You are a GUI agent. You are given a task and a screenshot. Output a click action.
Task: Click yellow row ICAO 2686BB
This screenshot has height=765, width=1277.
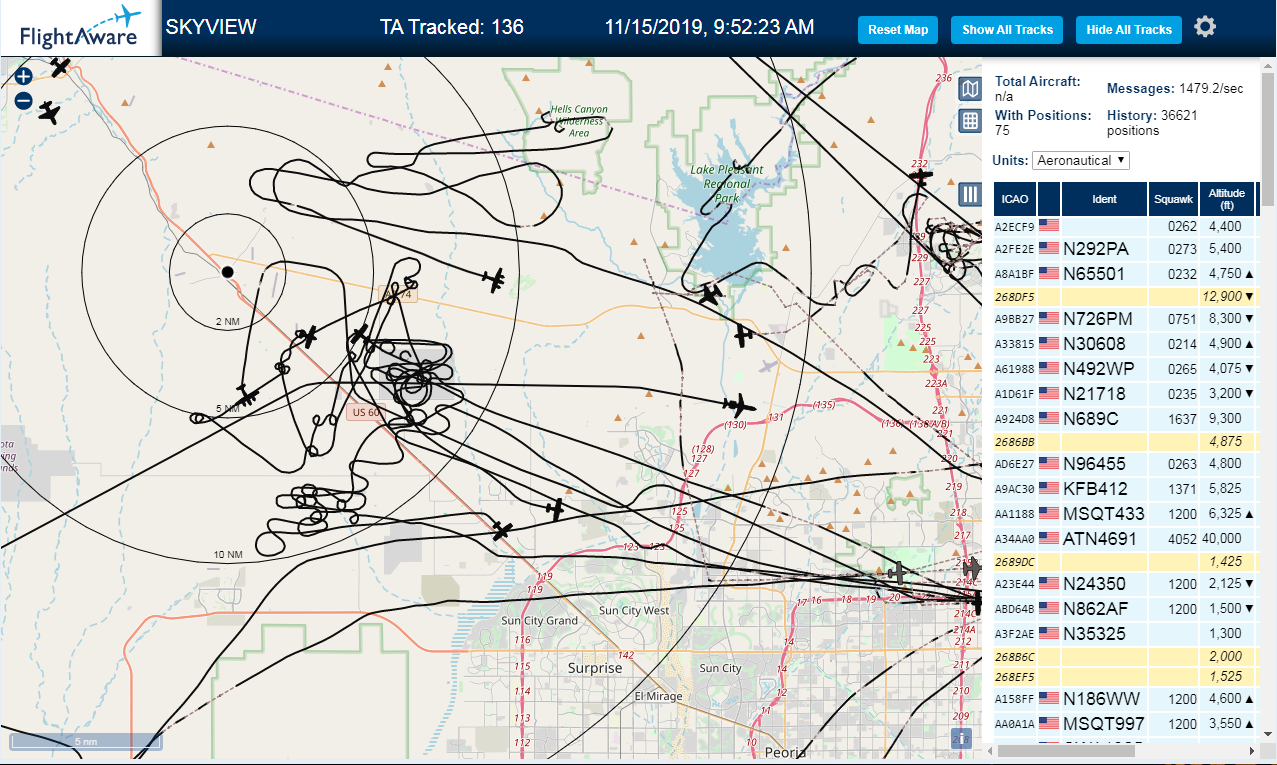pos(1014,441)
